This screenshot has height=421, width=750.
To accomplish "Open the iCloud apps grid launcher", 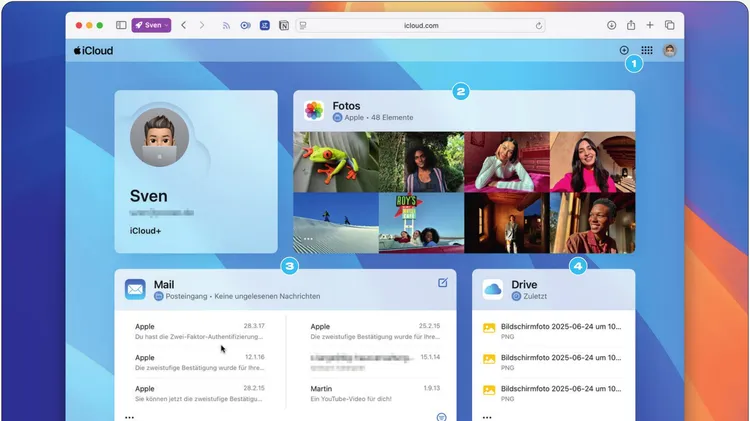I will coord(647,50).
